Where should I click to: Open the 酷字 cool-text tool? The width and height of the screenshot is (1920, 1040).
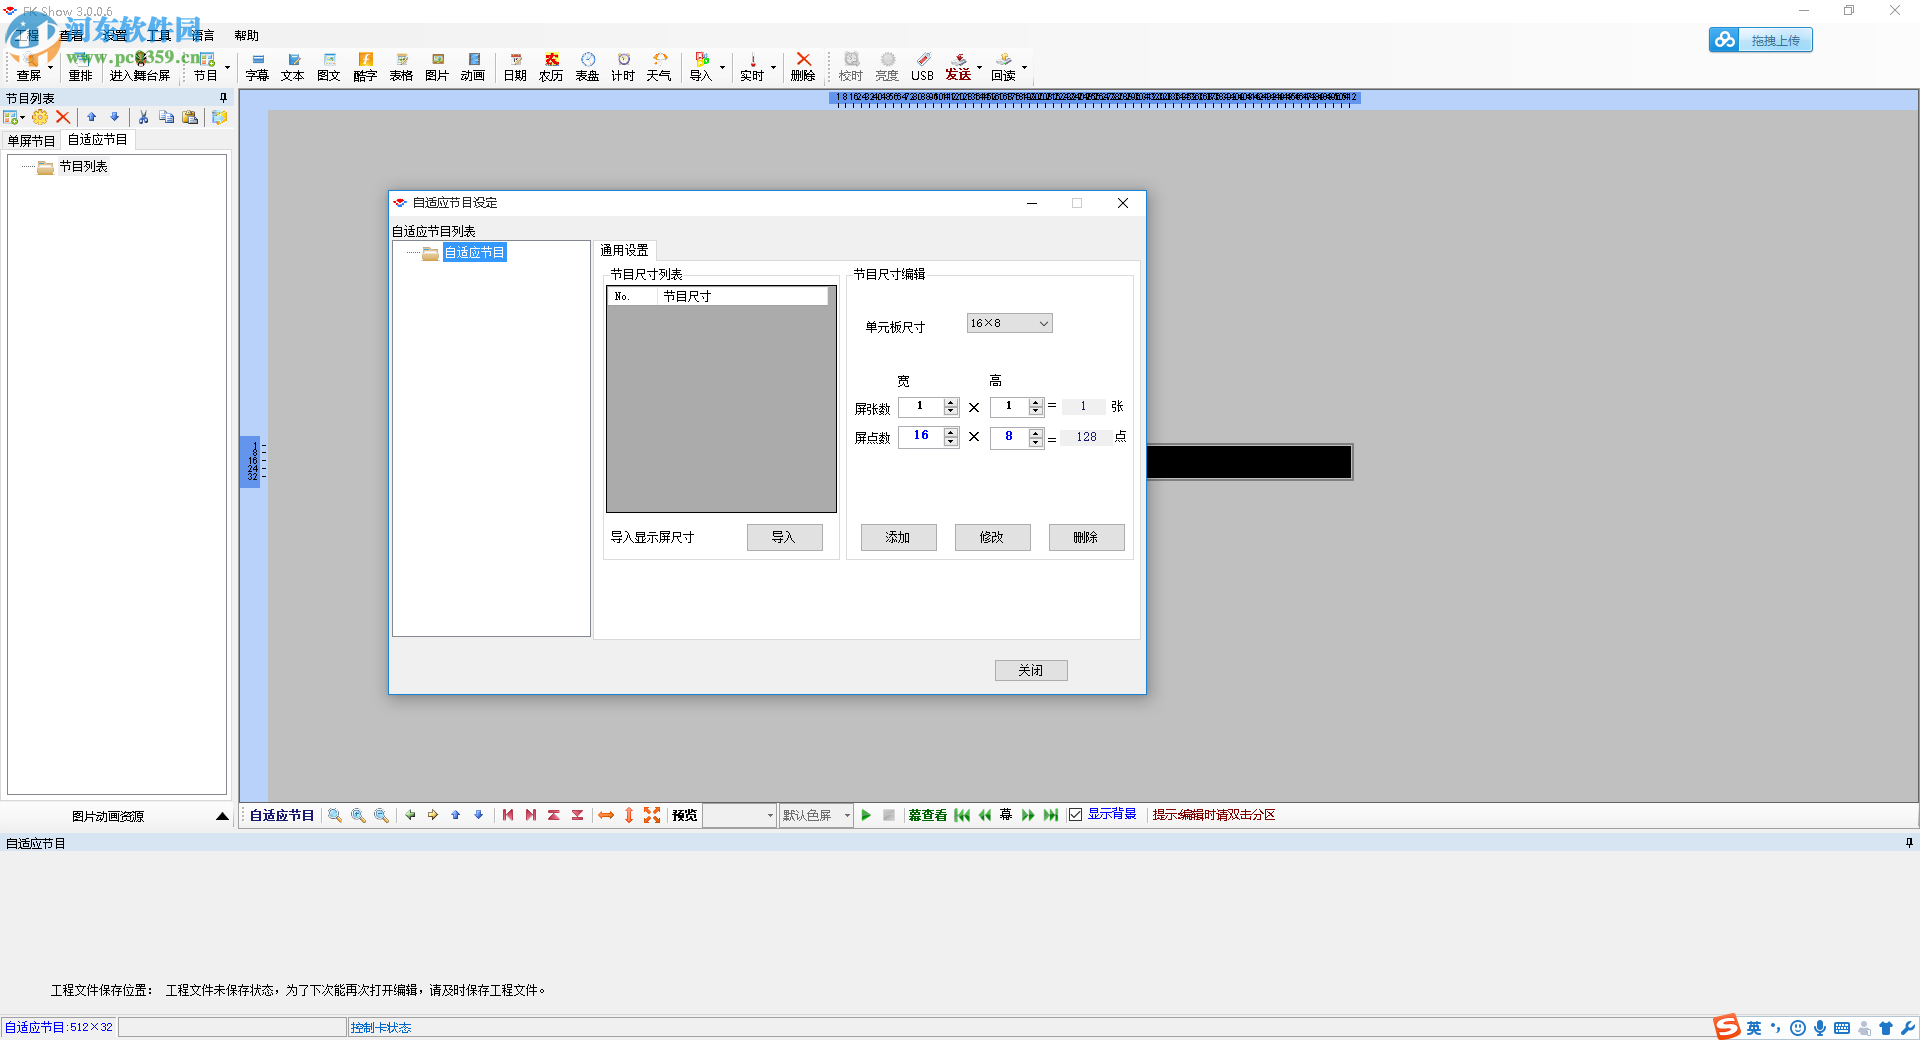click(365, 67)
